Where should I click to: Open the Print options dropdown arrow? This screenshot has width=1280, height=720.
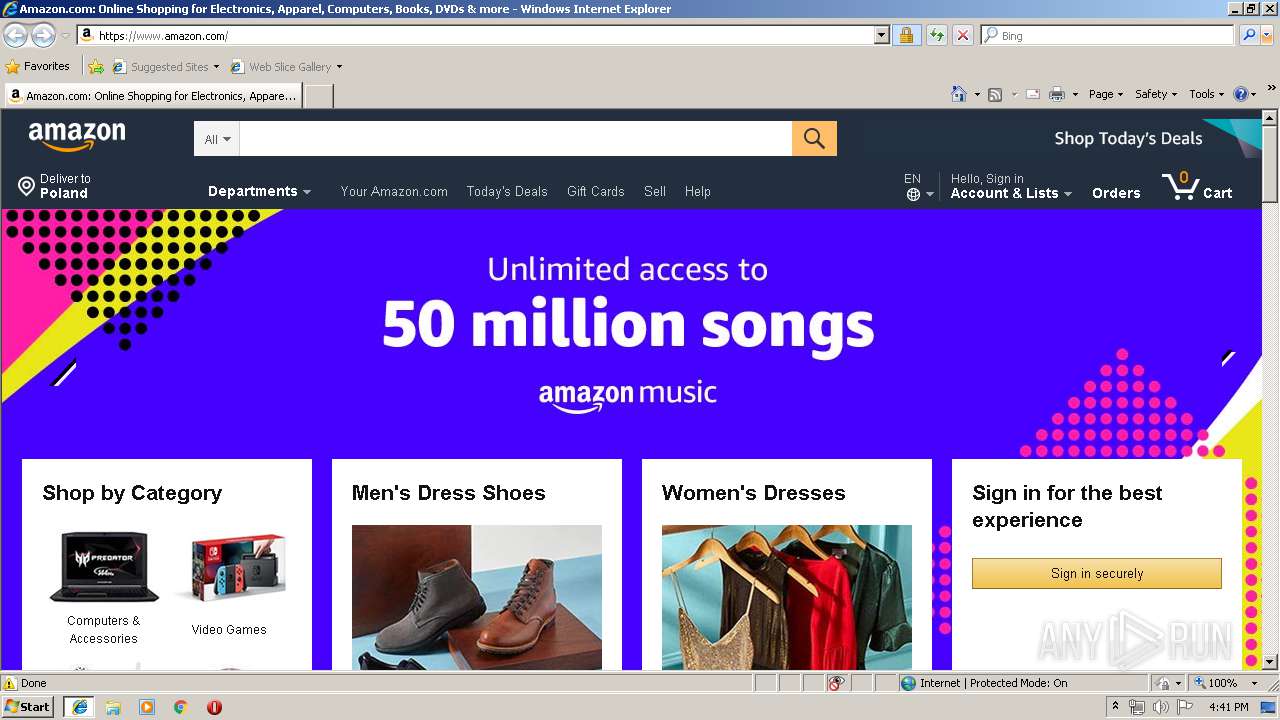click(1075, 94)
